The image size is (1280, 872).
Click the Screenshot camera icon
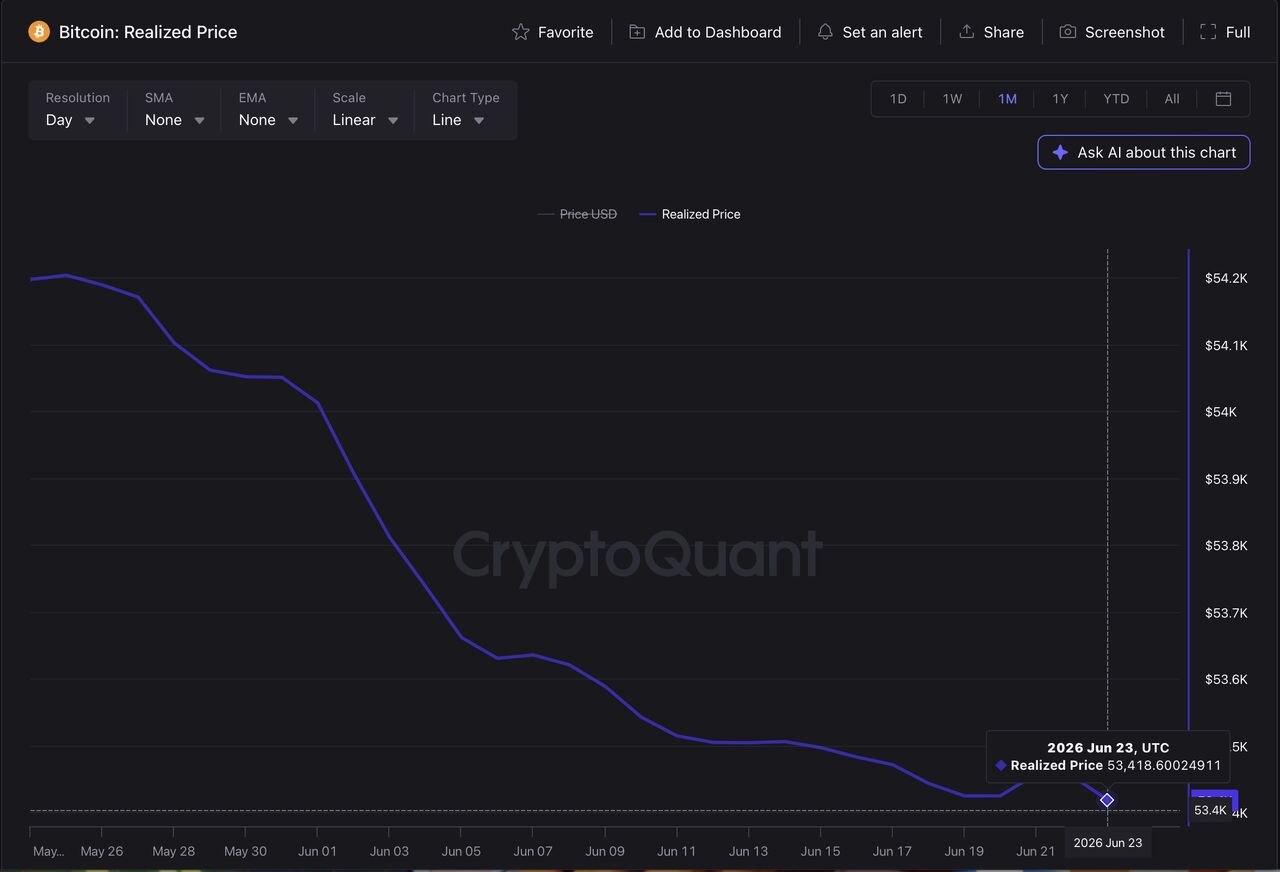(x=1068, y=32)
